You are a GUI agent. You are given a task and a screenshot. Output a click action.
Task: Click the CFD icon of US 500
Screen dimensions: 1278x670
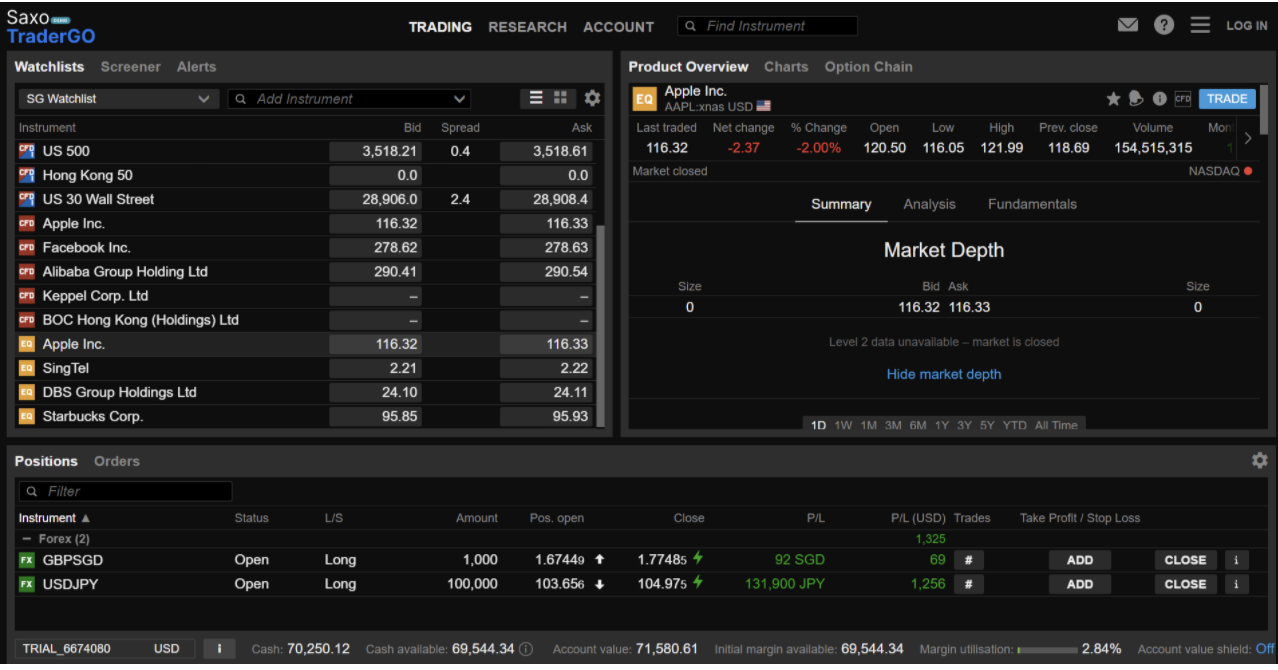[27, 151]
